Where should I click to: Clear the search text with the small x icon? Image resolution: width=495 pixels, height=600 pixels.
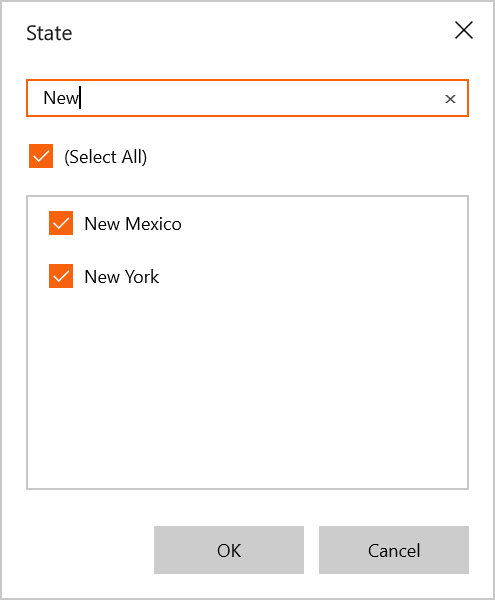coord(450,99)
